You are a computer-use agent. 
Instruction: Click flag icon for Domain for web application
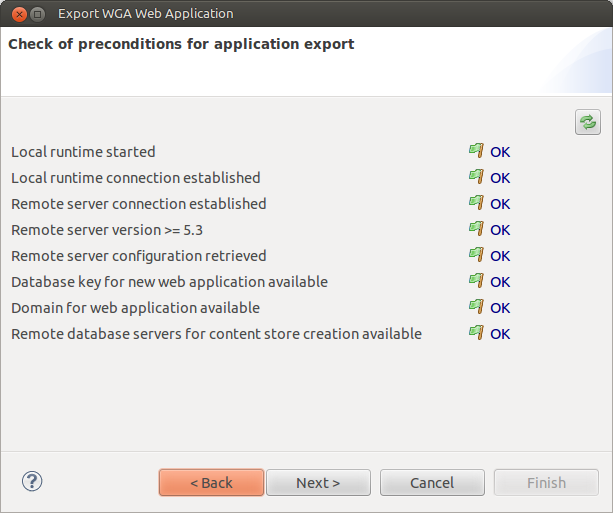coord(476,307)
